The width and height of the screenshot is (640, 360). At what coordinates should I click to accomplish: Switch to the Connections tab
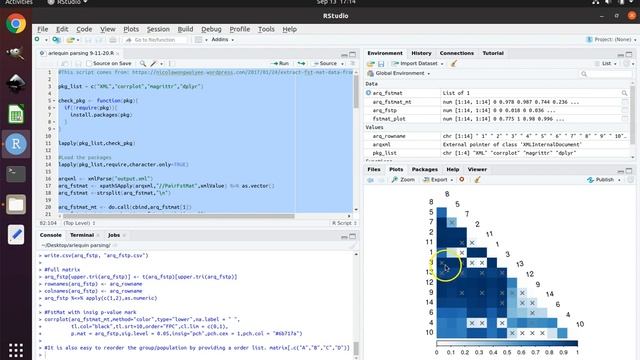[457, 53]
